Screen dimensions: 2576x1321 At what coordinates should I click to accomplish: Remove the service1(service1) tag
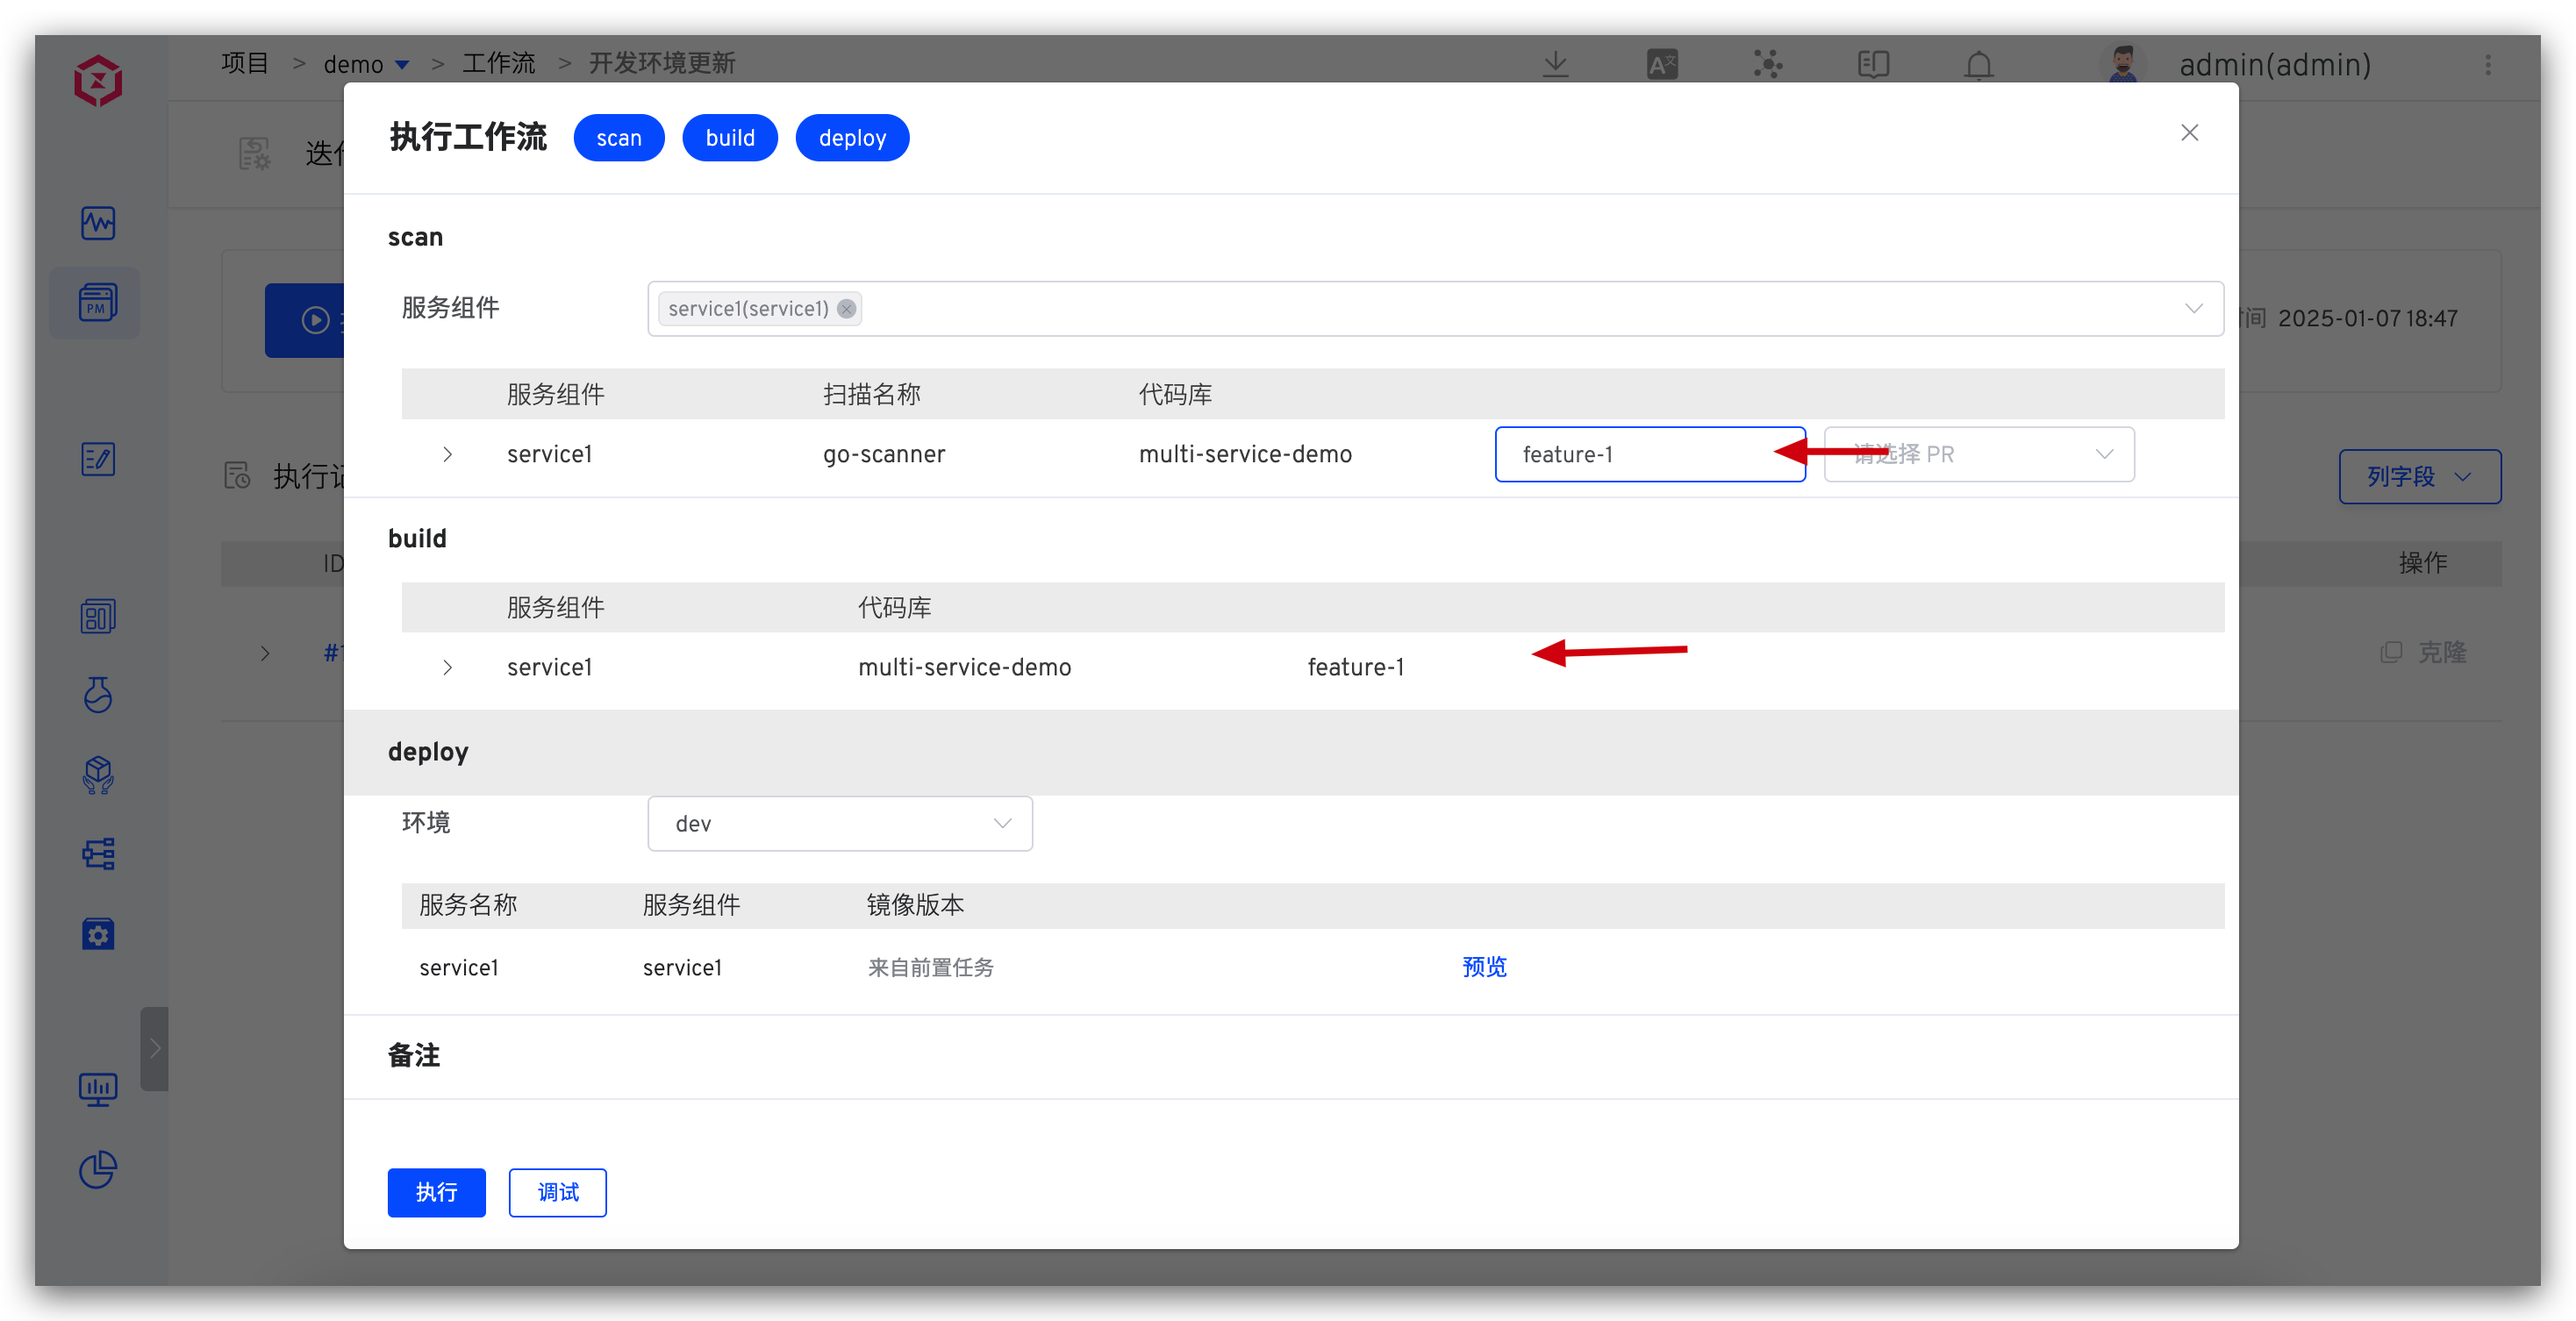(846, 309)
